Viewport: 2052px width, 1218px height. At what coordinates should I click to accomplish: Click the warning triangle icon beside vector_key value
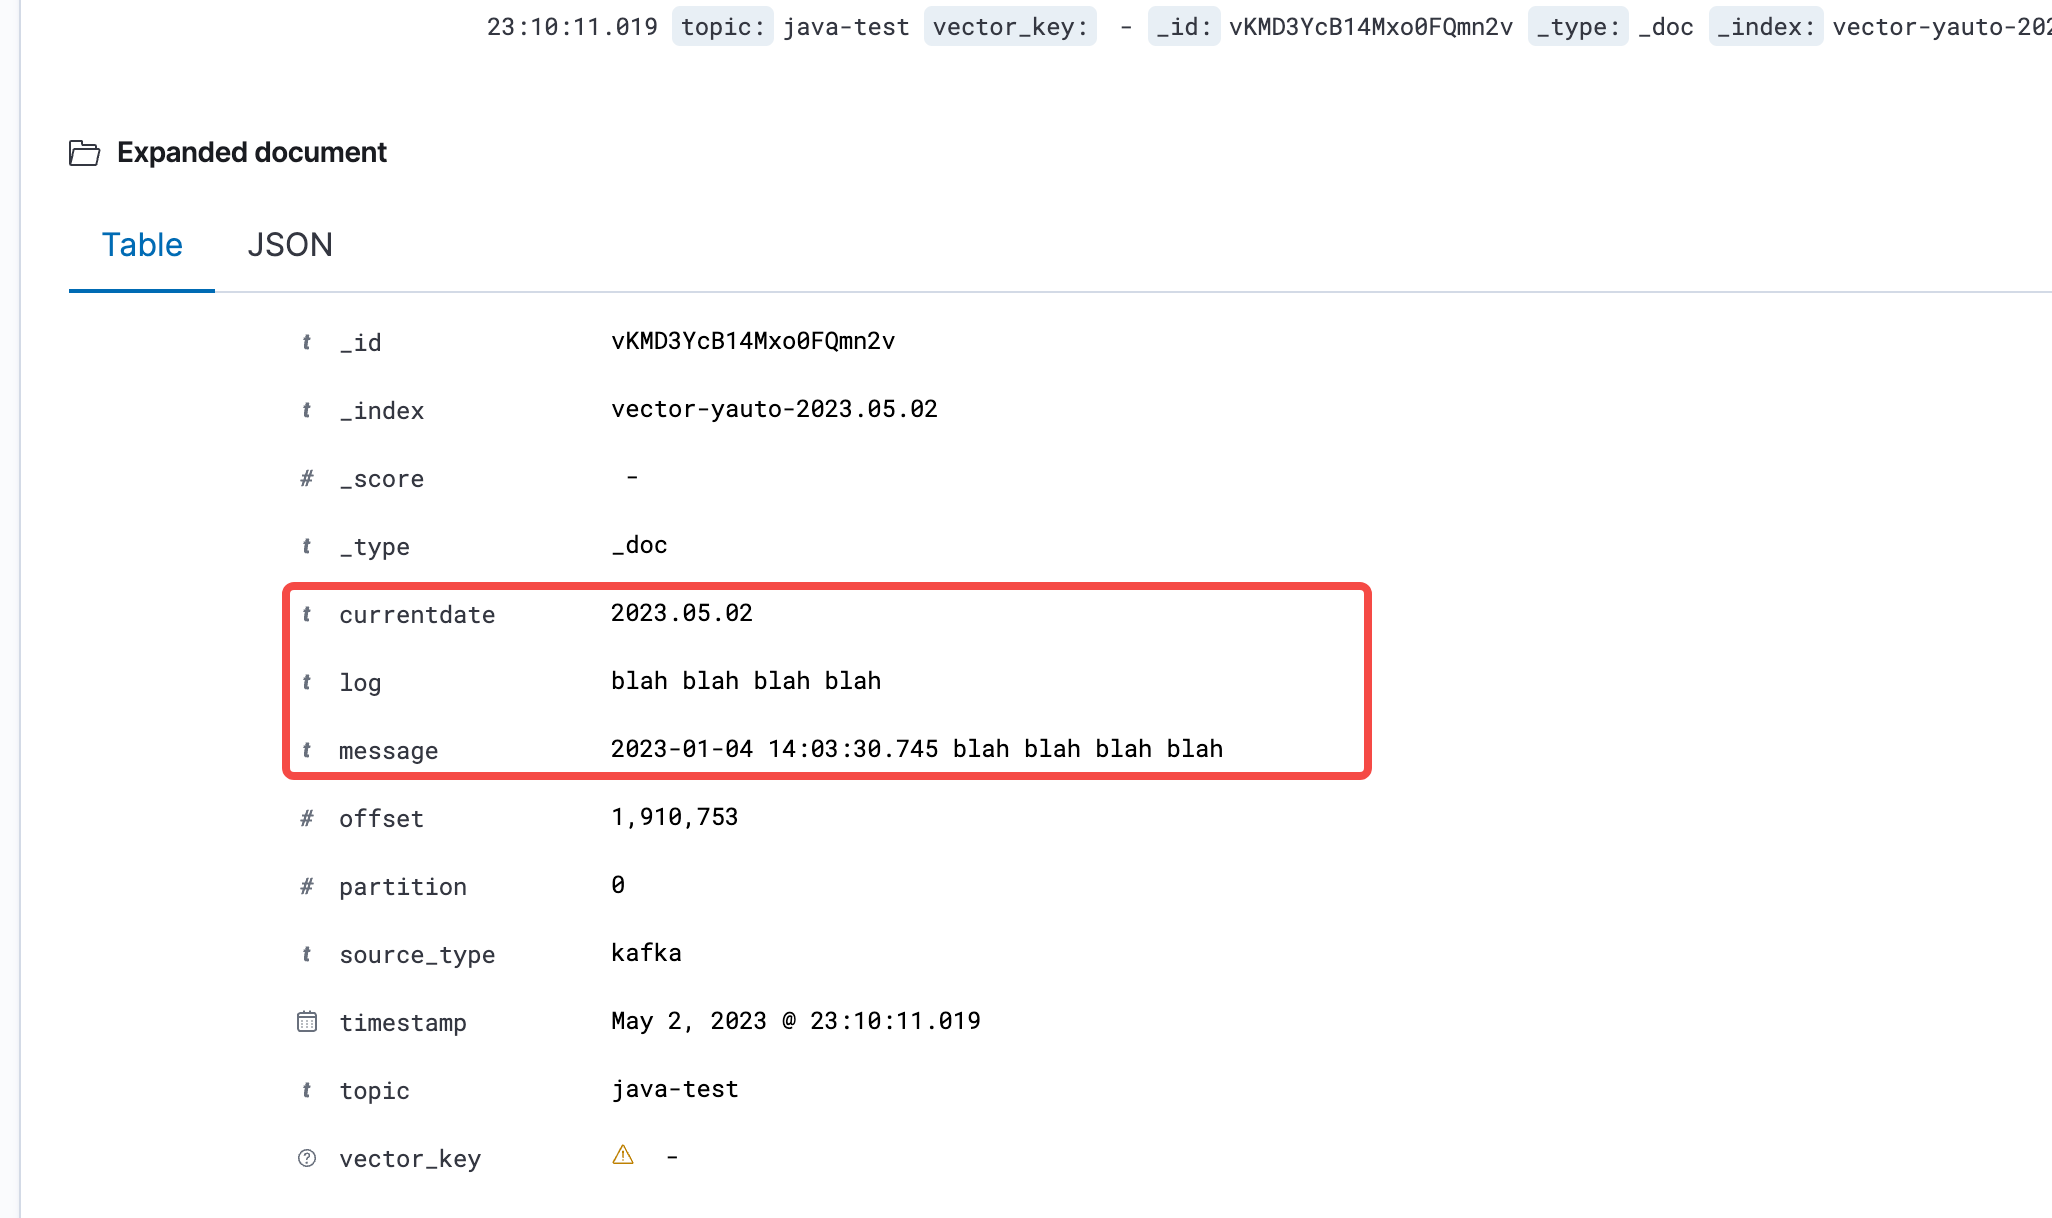click(x=623, y=1155)
